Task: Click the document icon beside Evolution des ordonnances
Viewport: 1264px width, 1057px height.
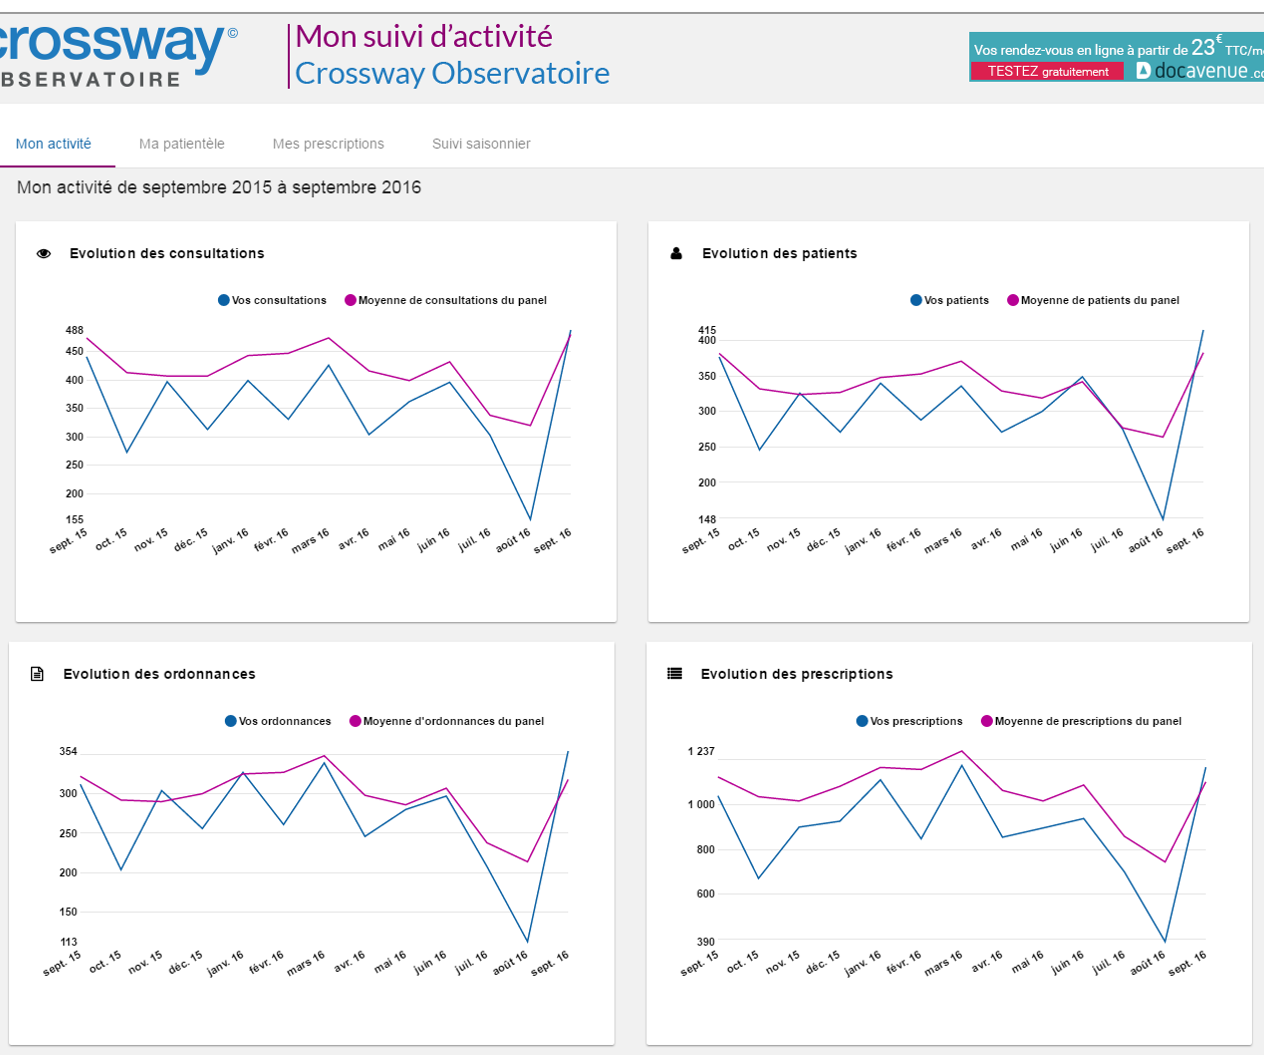Action: click(37, 675)
